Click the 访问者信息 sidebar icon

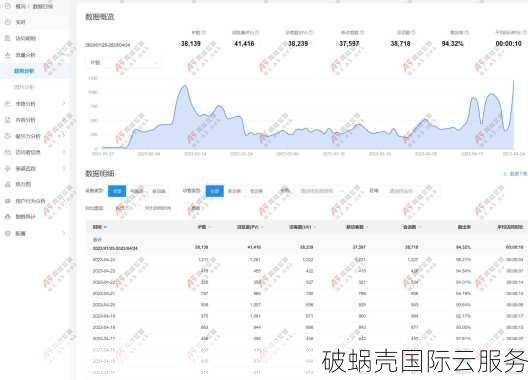point(8,152)
